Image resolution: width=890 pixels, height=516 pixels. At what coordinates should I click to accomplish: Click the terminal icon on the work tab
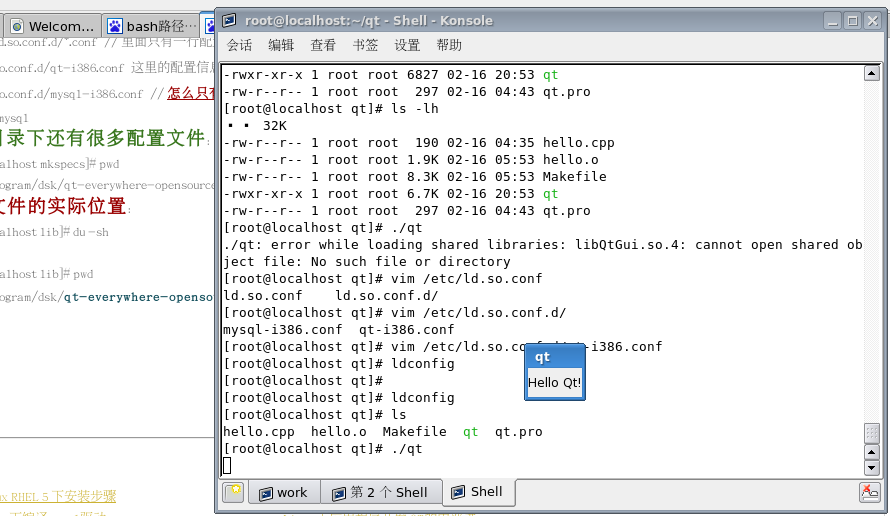coord(266,493)
